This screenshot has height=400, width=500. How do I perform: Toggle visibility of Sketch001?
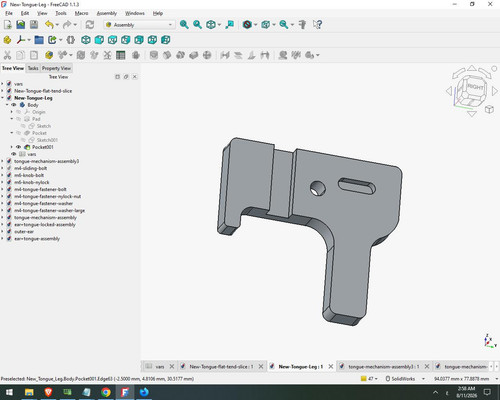23,140
